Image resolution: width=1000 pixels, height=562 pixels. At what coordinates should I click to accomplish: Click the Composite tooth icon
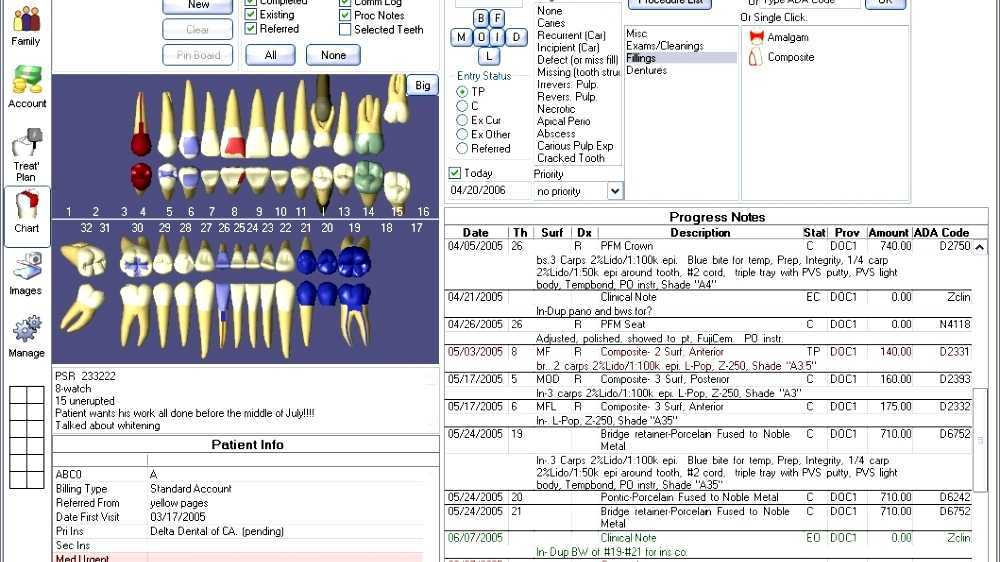pos(755,57)
